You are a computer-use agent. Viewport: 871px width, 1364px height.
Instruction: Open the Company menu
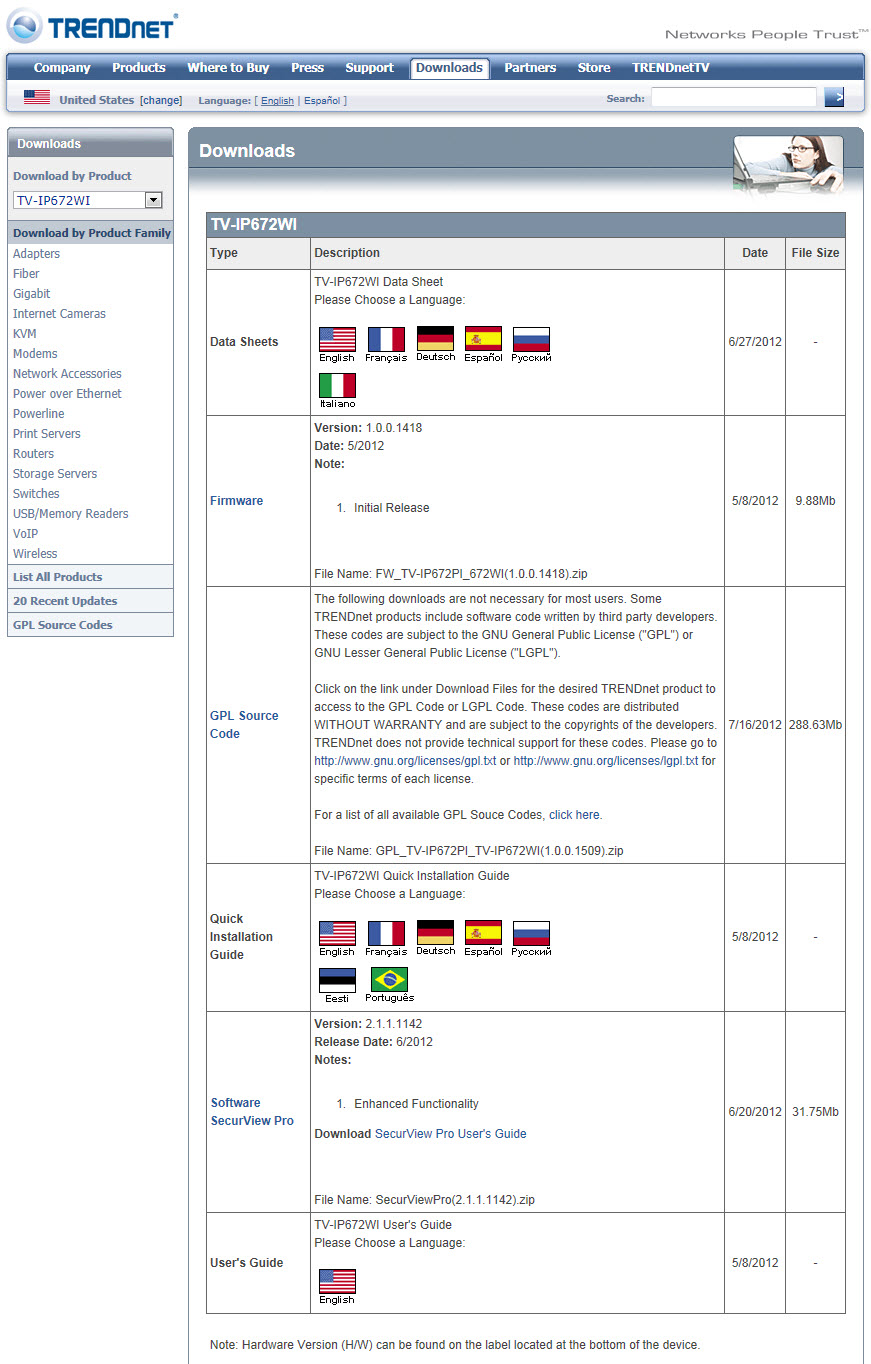point(62,68)
